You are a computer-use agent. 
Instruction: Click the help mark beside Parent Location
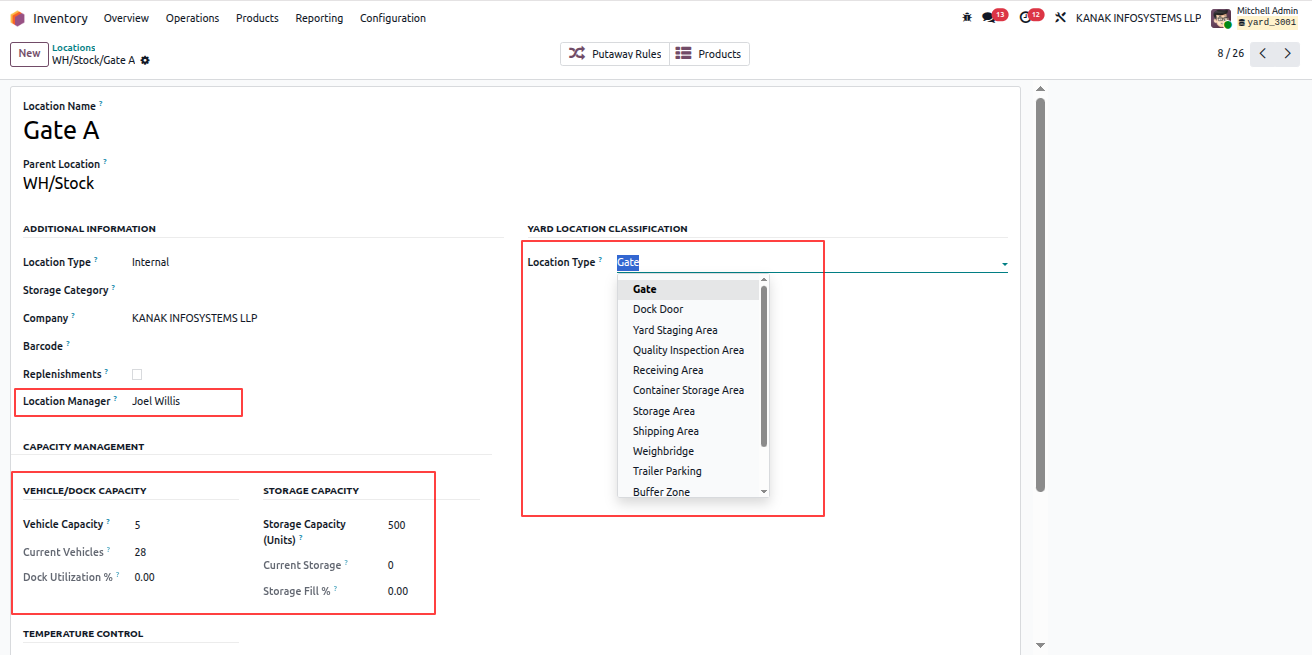pyautogui.click(x=105, y=162)
